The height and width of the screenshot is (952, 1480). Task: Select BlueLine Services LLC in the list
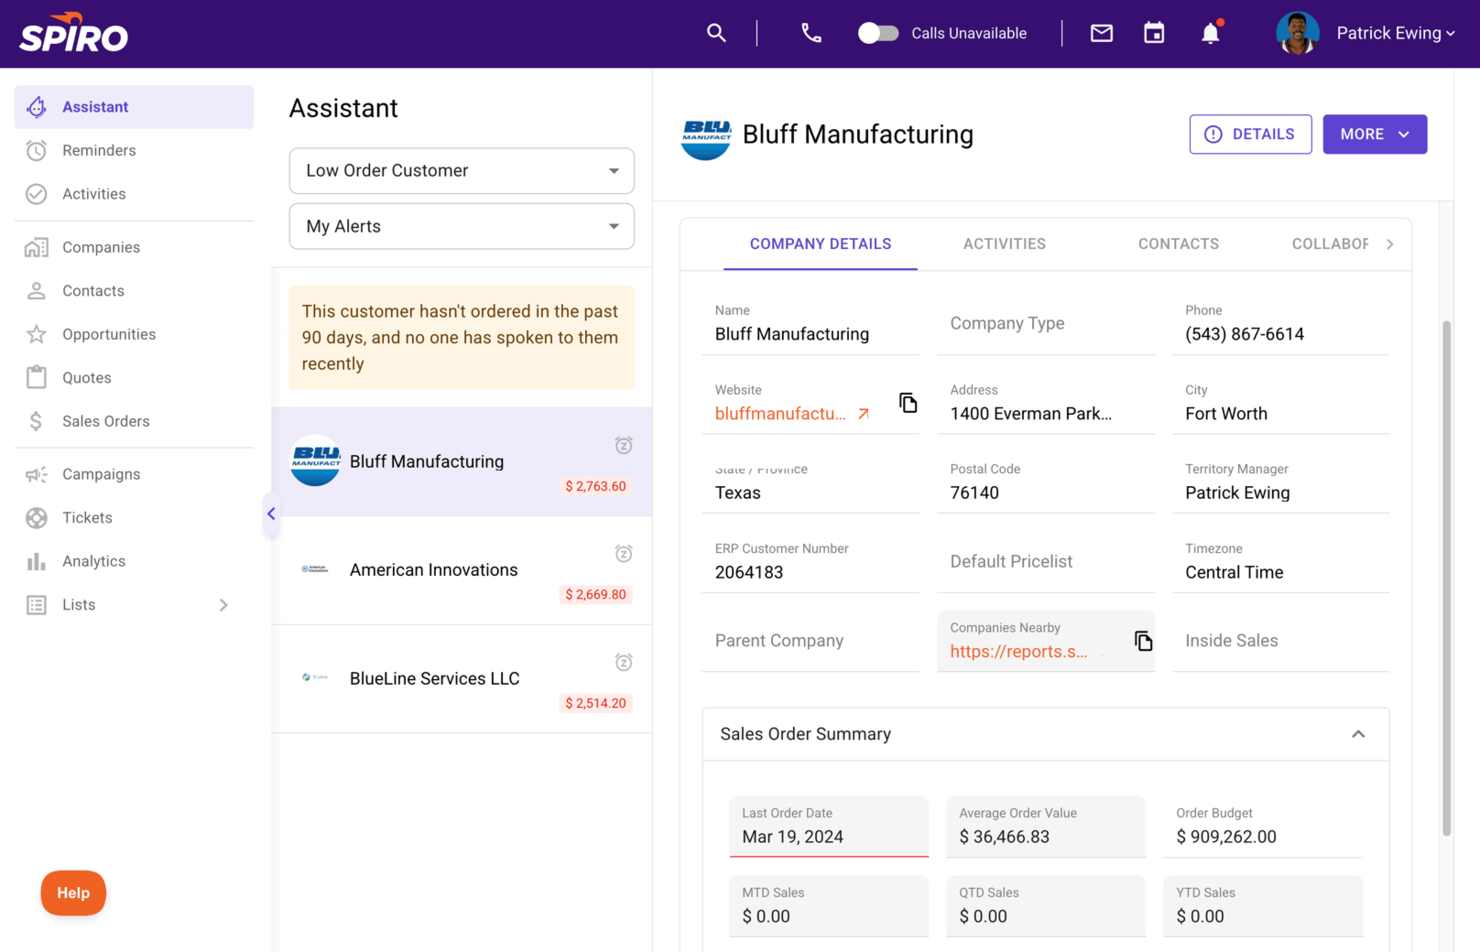click(461, 679)
